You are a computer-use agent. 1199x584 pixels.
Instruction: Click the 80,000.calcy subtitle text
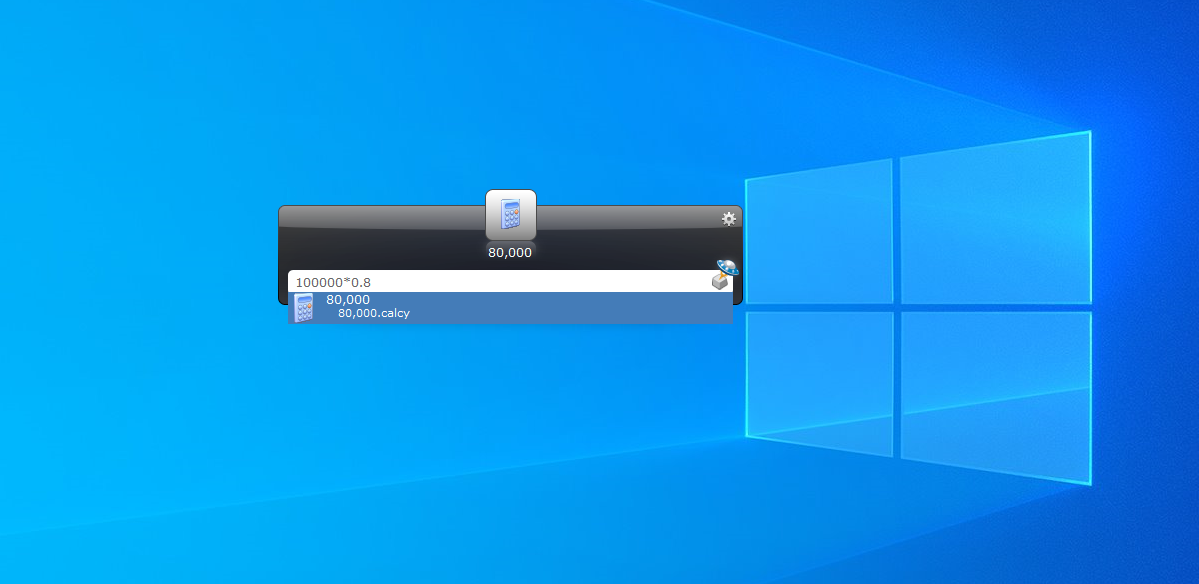374,313
